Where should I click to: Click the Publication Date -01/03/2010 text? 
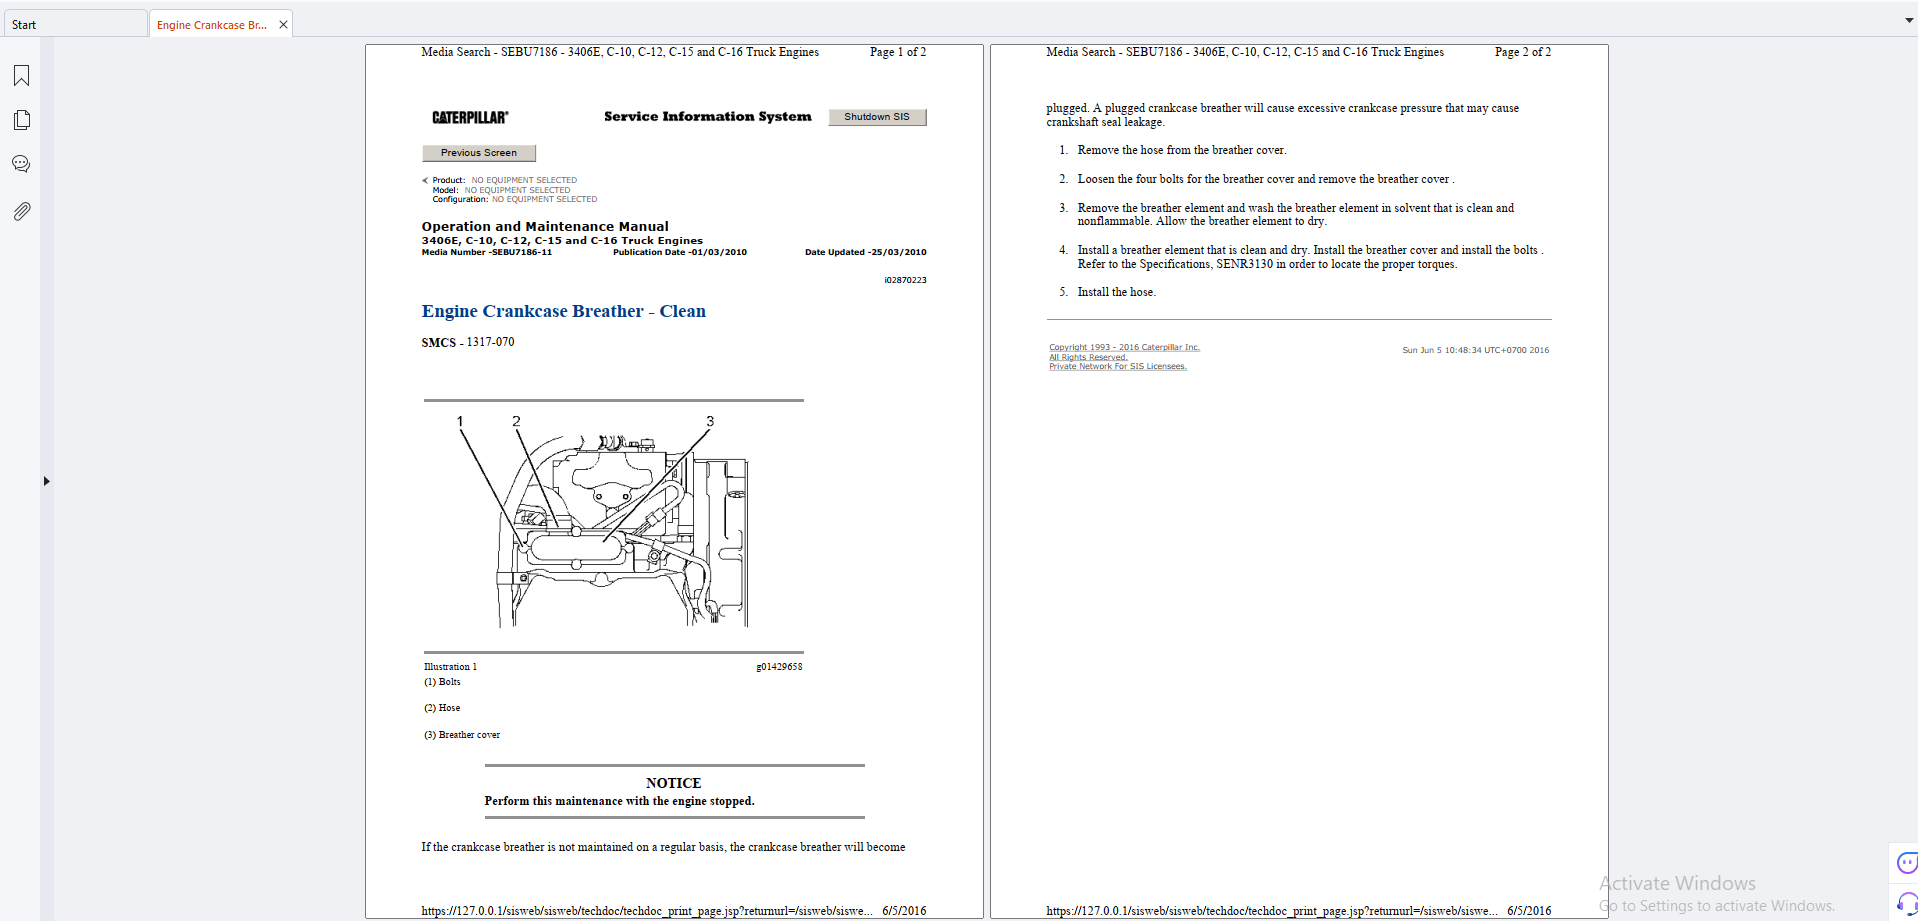coord(680,252)
